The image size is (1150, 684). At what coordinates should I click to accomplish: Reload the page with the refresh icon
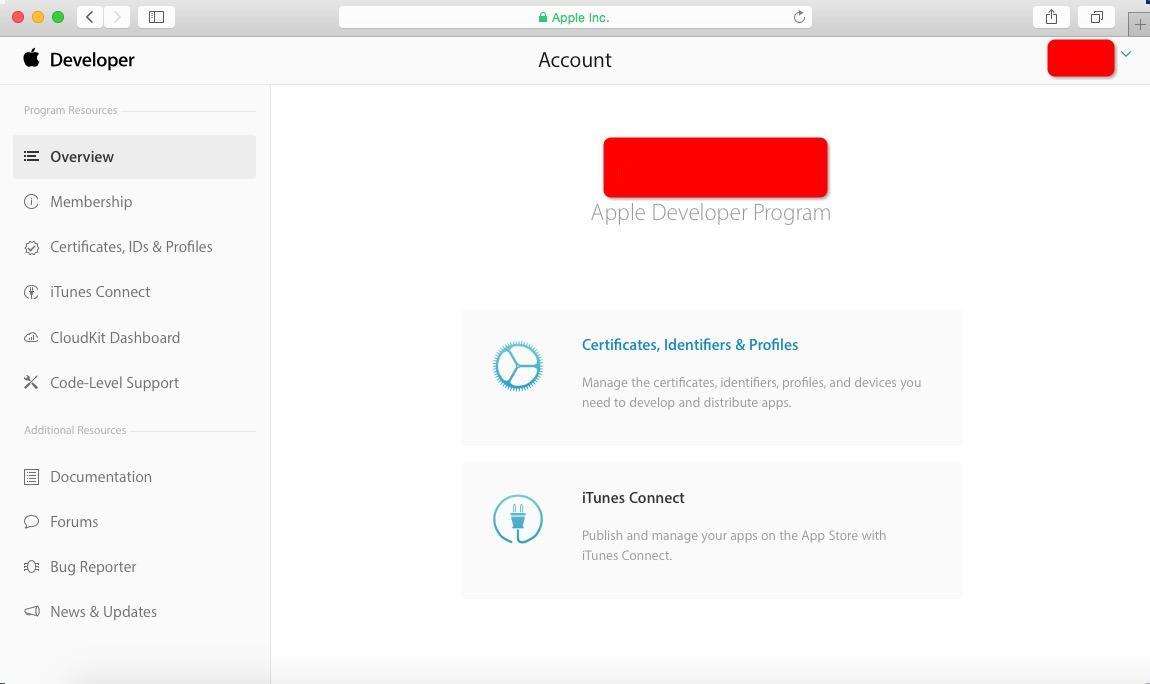pyautogui.click(x=799, y=17)
